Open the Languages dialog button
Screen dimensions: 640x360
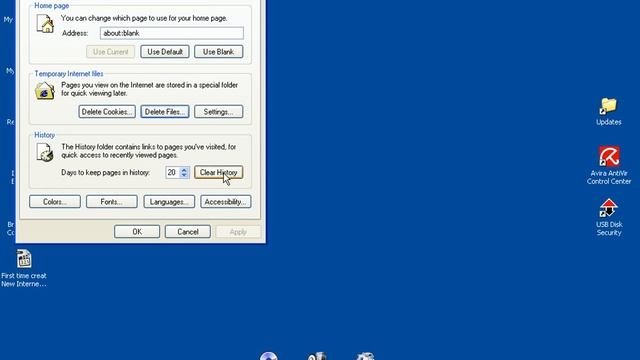coord(169,202)
